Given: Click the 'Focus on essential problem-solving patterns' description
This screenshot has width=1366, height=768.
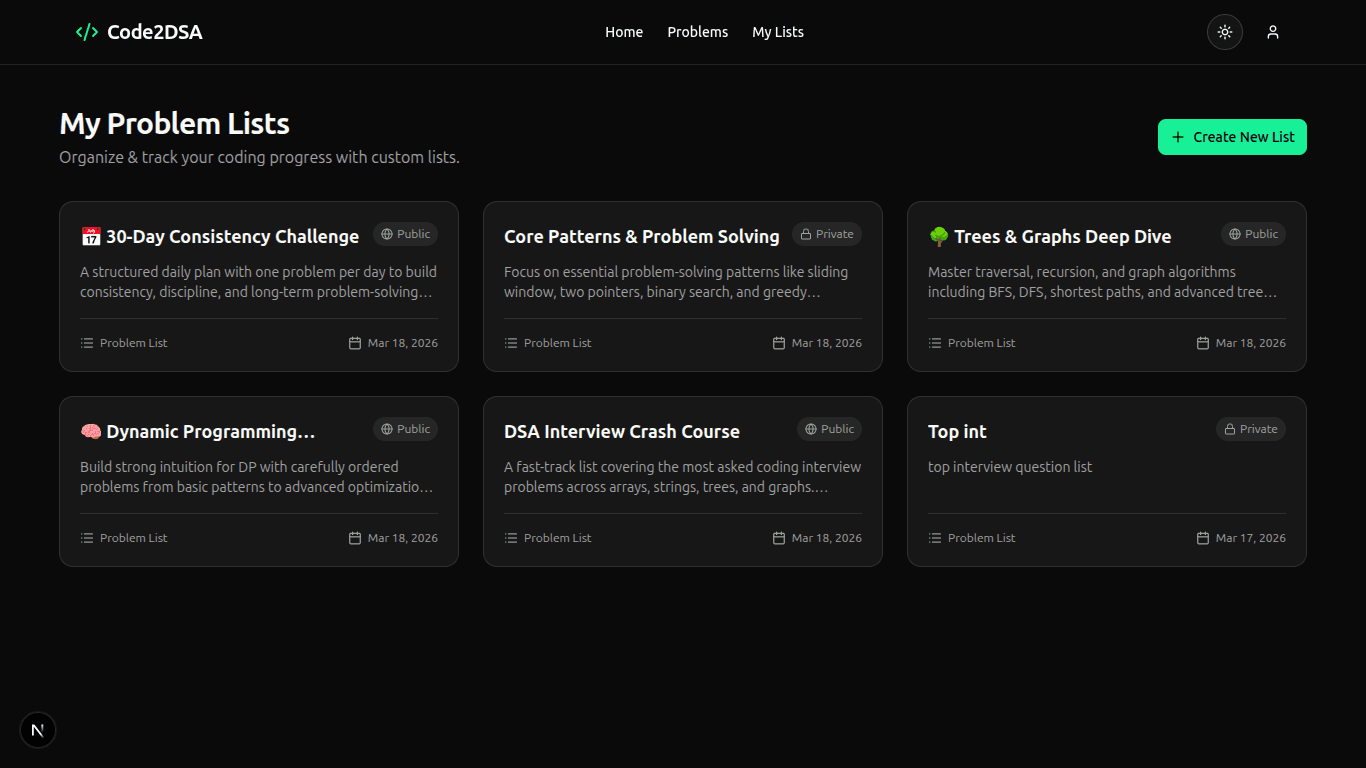Looking at the screenshot, I should click(x=676, y=282).
